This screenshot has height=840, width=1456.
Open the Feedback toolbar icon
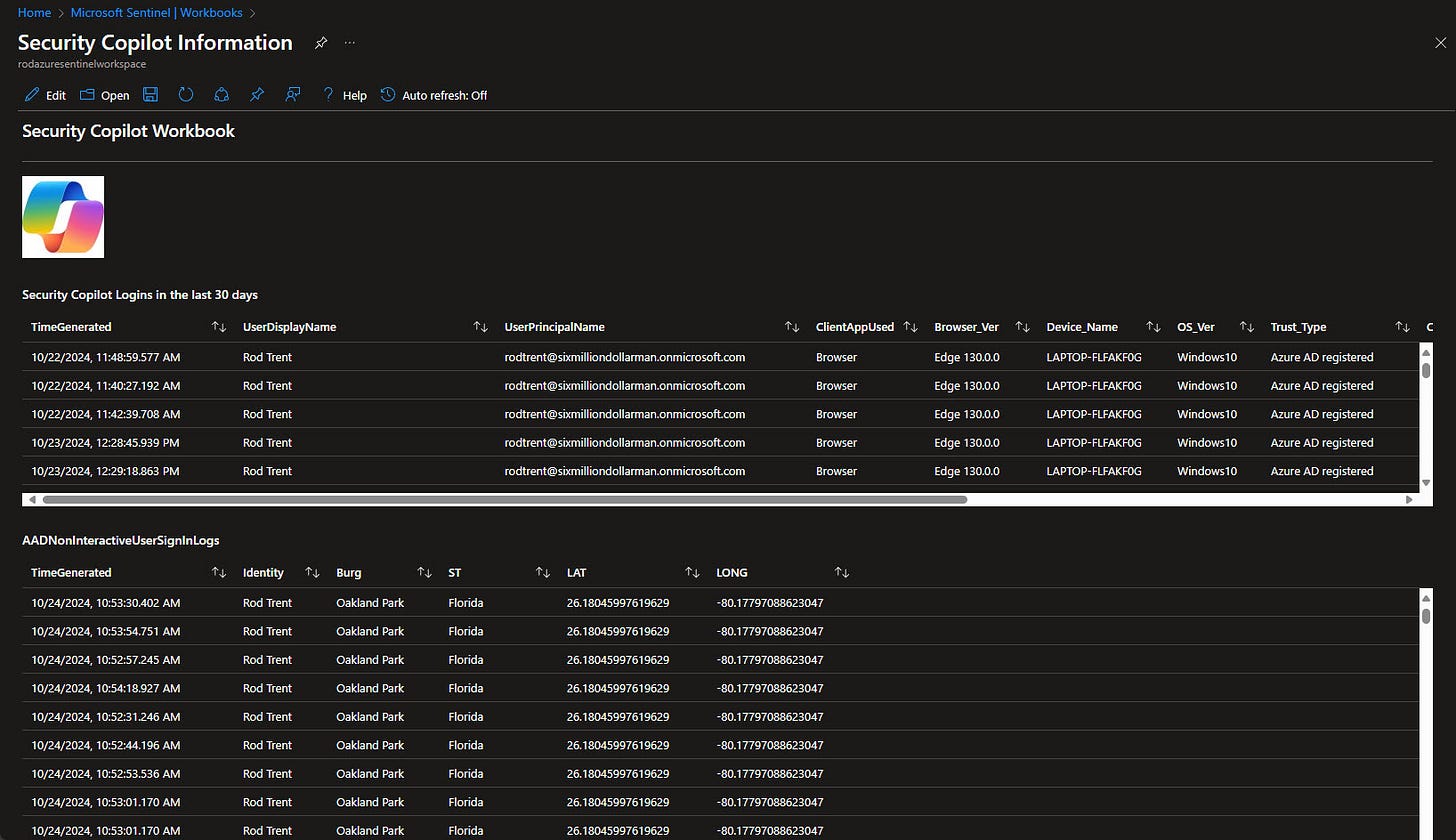click(x=293, y=94)
